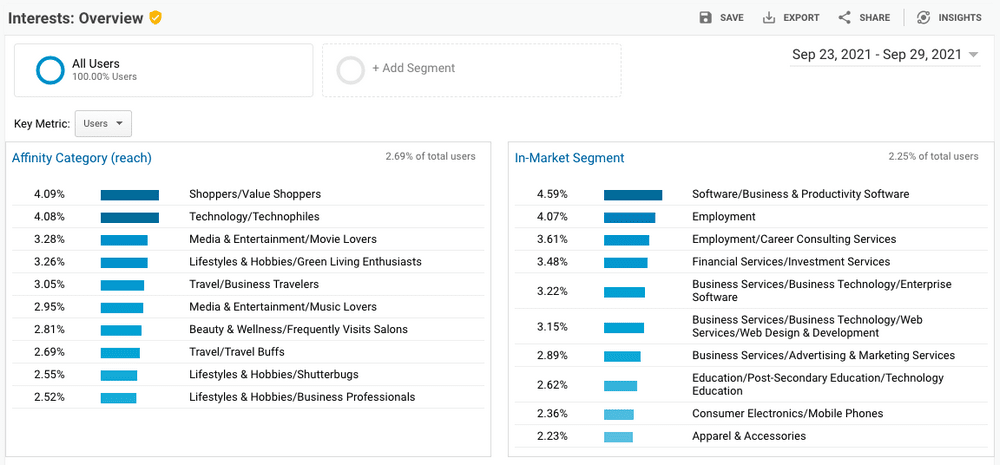
Task: Click the Interests: Overview page title
Action: tap(75, 18)
